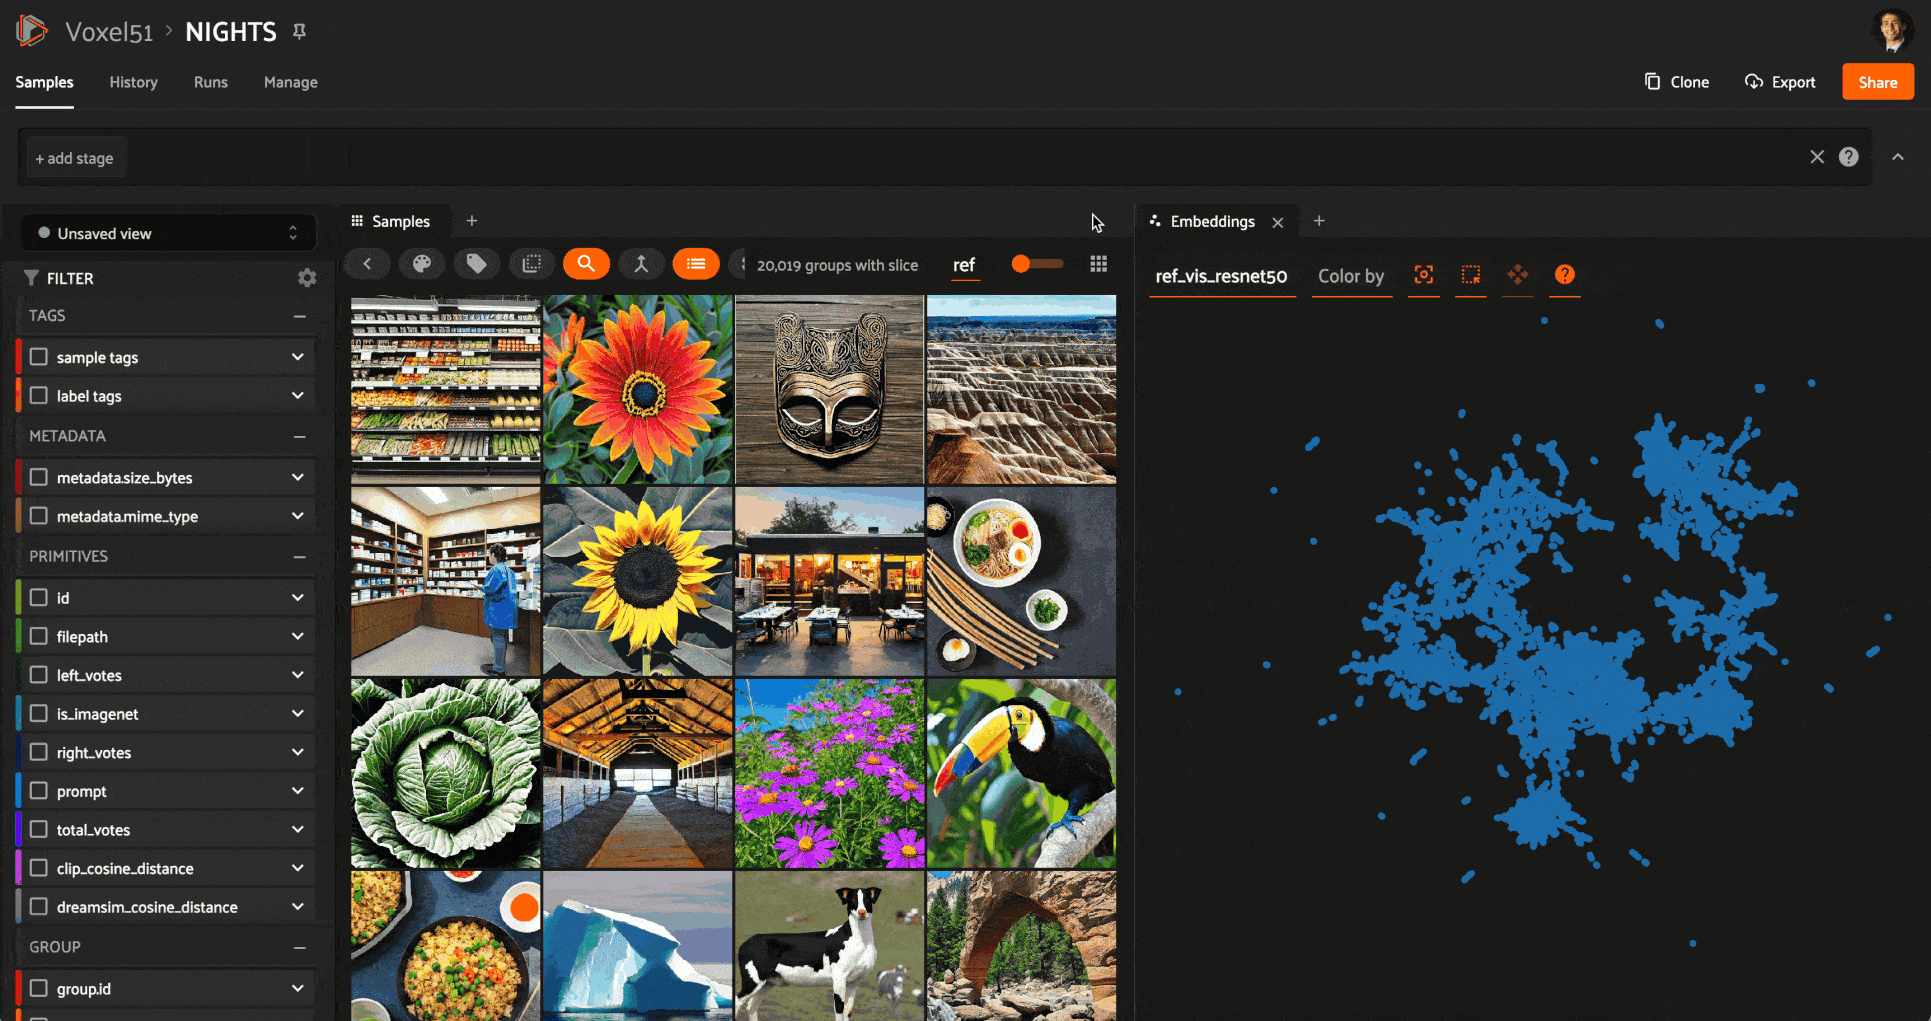Open filter sidebar settings gear
Viewport: 1931px width, 1021px height.
coord(307,278)
